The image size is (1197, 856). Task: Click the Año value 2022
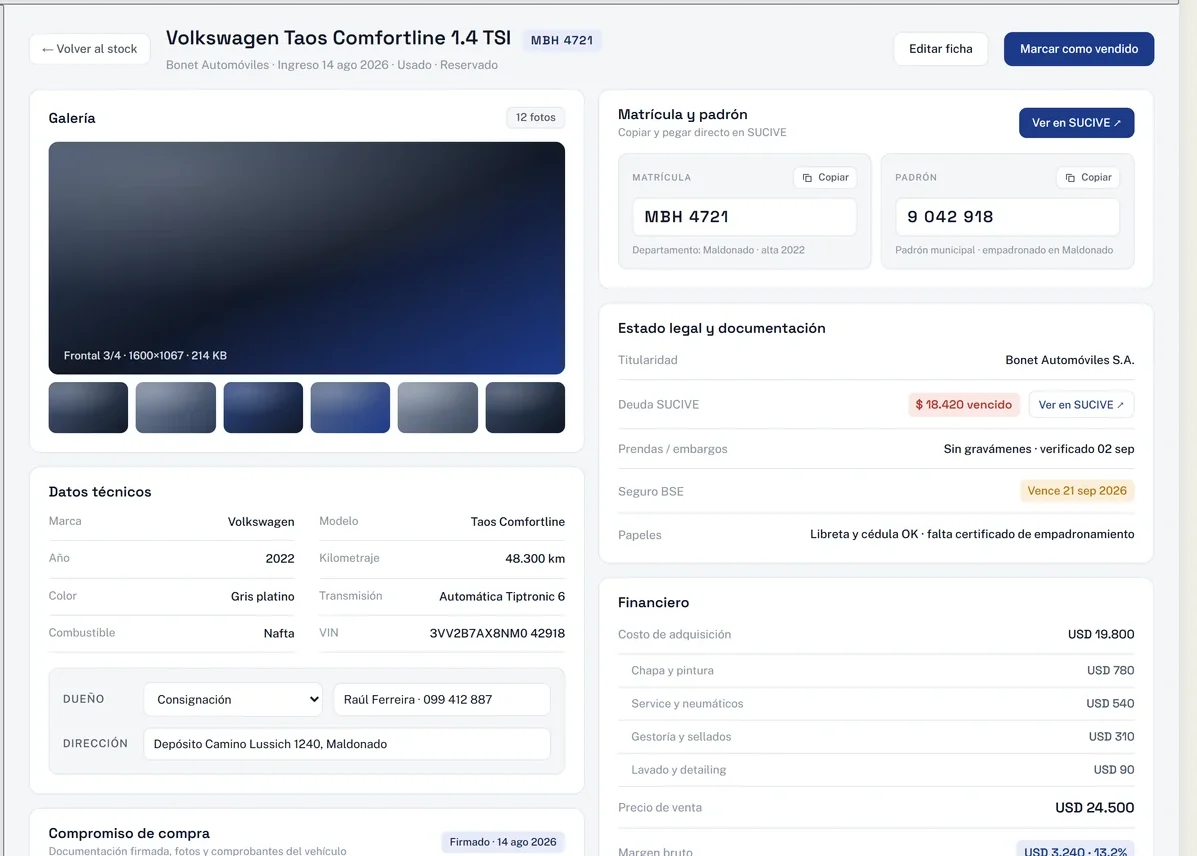pyautogui.click(x=279, y=559)
